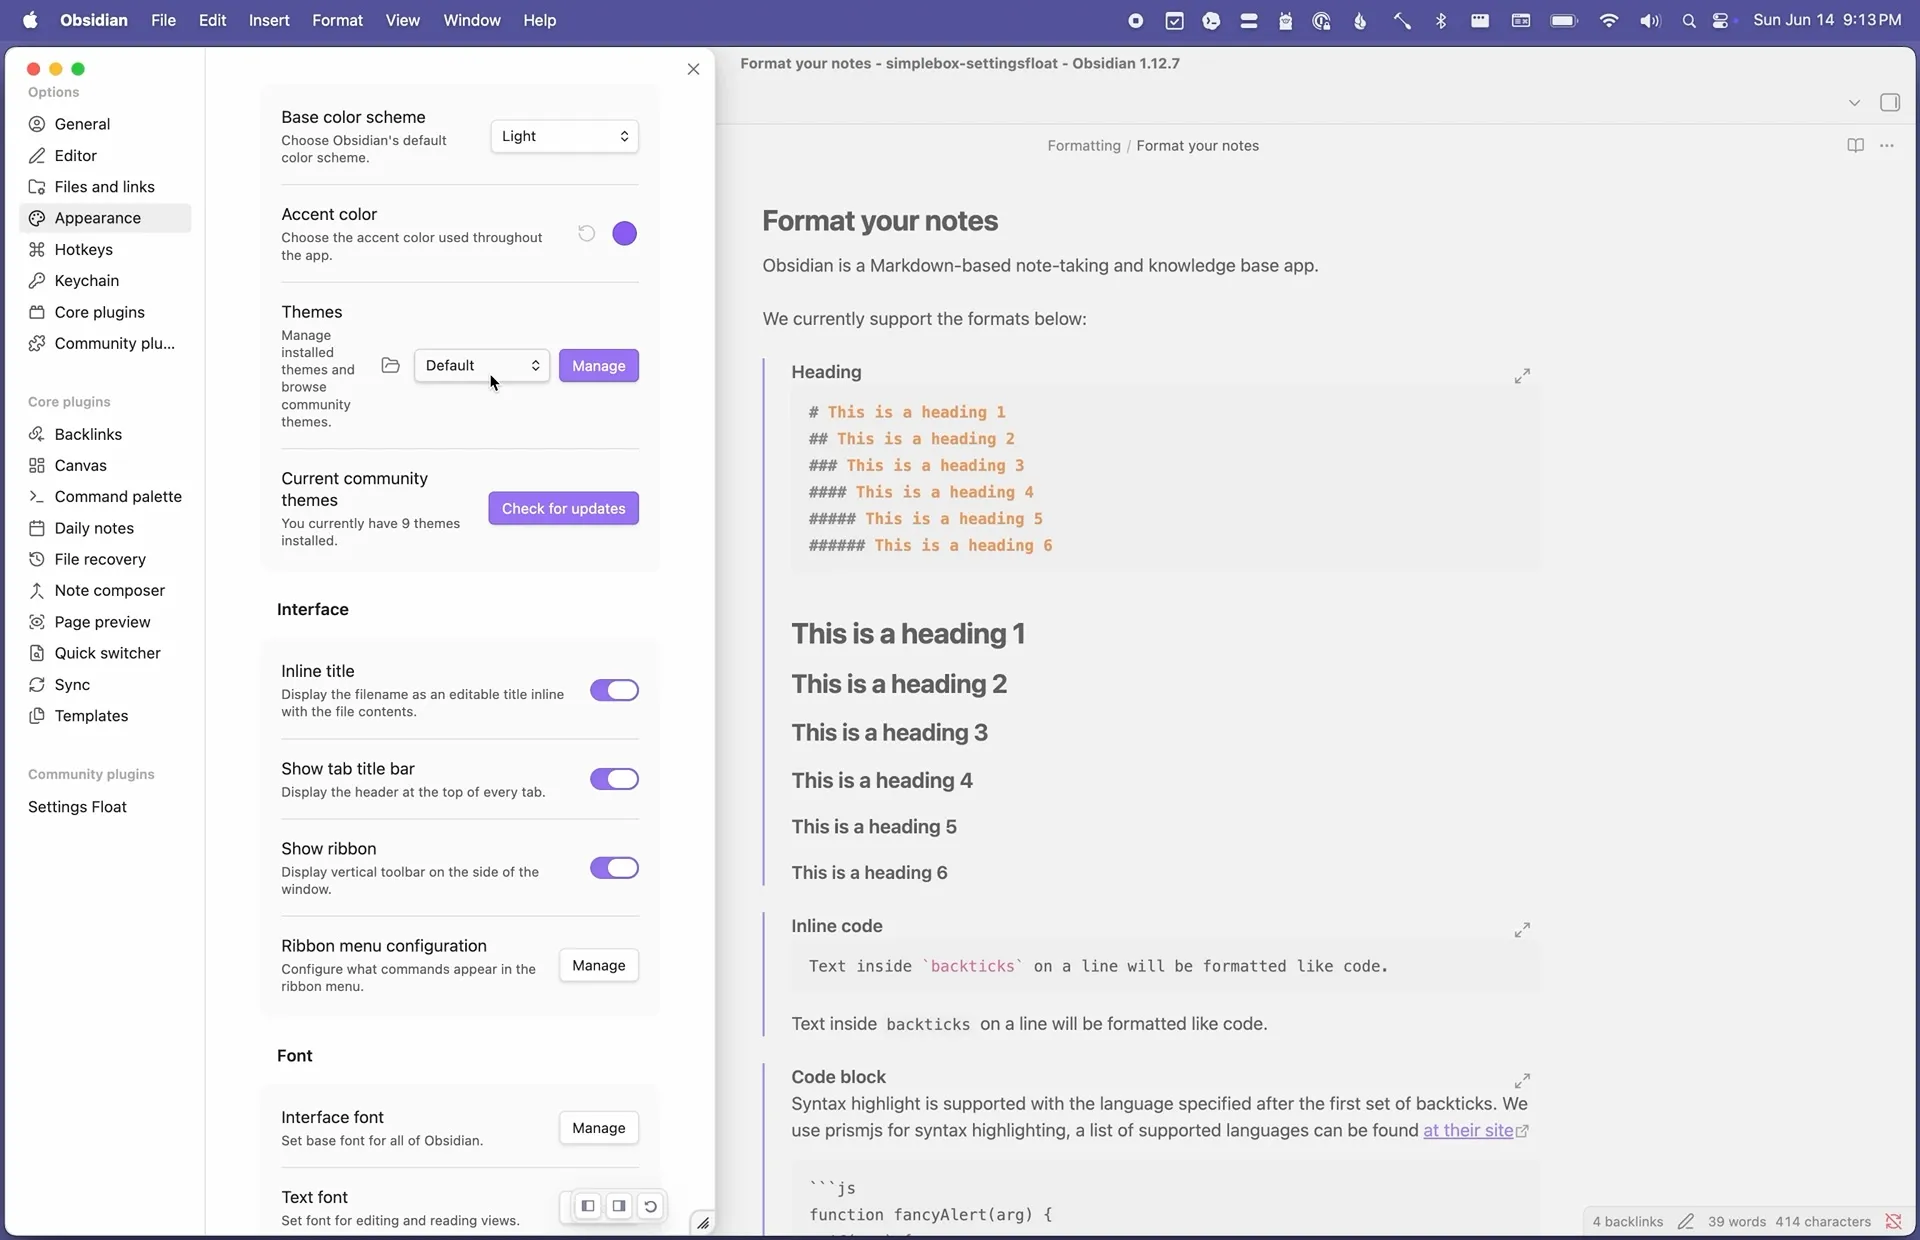Open Note composer settings
The image size is (1920, 1240).
[105, 591]
